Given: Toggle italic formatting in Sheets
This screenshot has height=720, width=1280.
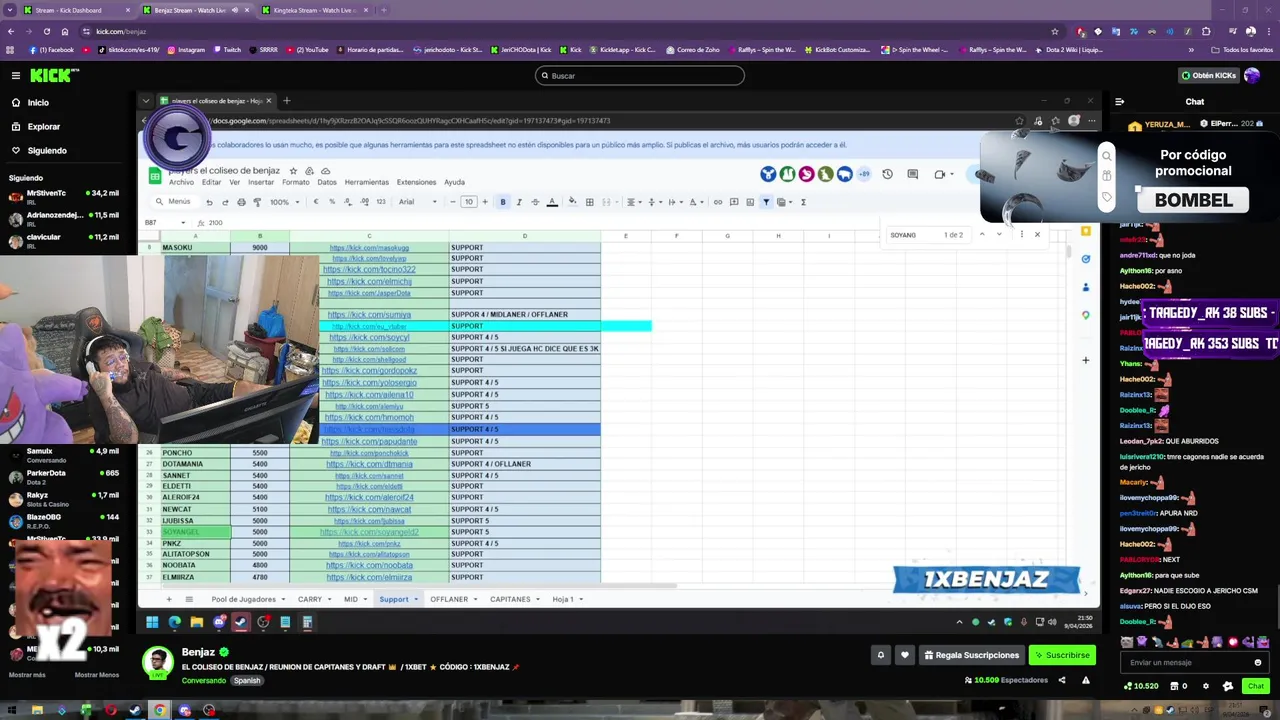Looking at the screenshot, I should (x=519, y=202).
